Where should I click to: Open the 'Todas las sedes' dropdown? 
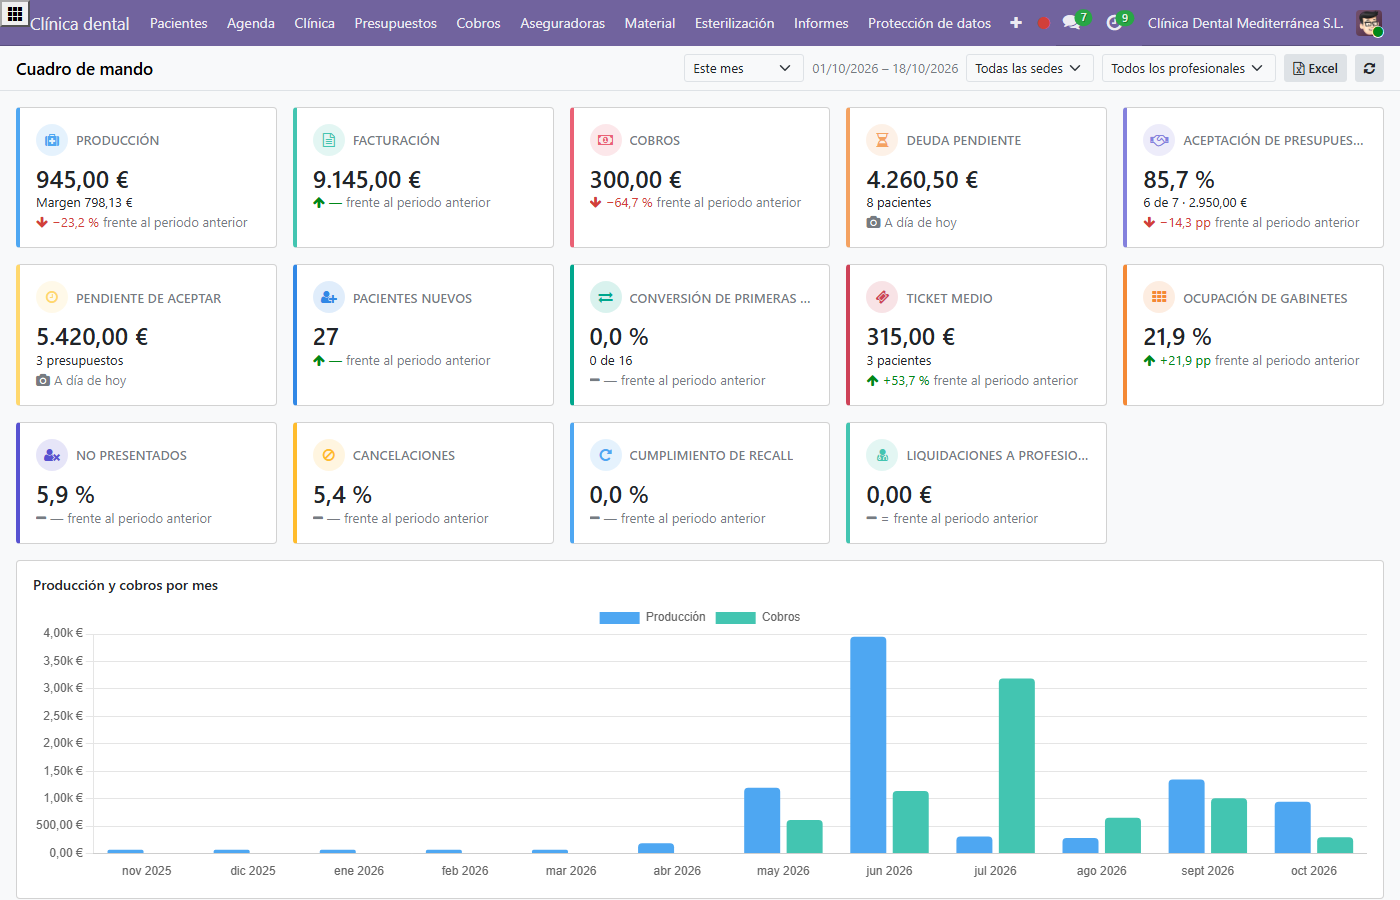click(1030, 68)
